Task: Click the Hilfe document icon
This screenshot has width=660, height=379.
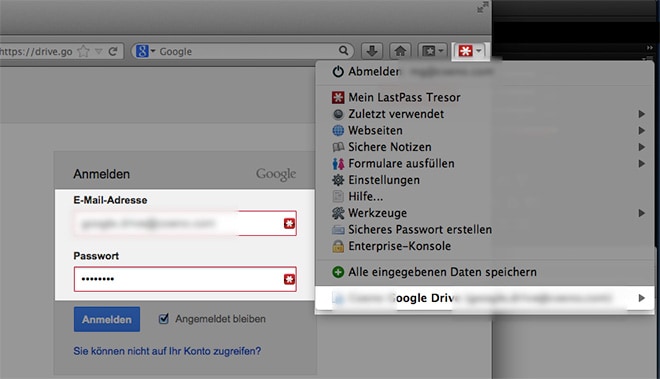Action: [338, 196]
